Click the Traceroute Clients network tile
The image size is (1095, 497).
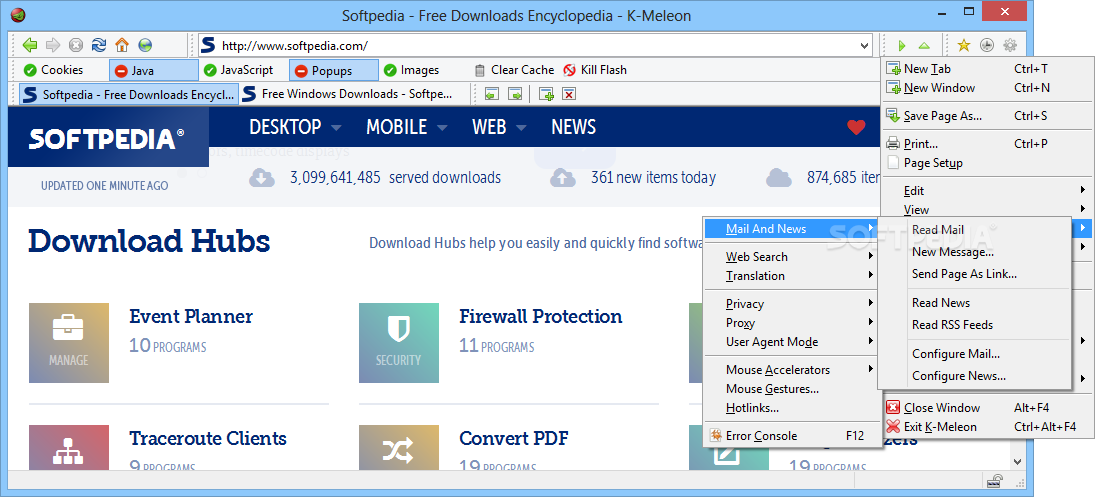point(69,447)
